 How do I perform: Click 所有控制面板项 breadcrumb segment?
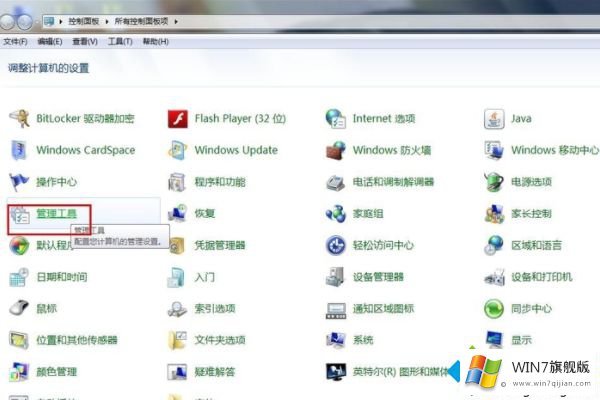(x=141, y=21)
